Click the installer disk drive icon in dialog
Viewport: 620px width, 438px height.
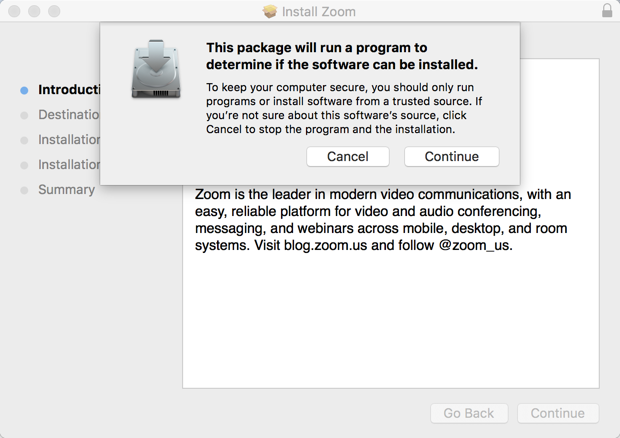(157, 69)
